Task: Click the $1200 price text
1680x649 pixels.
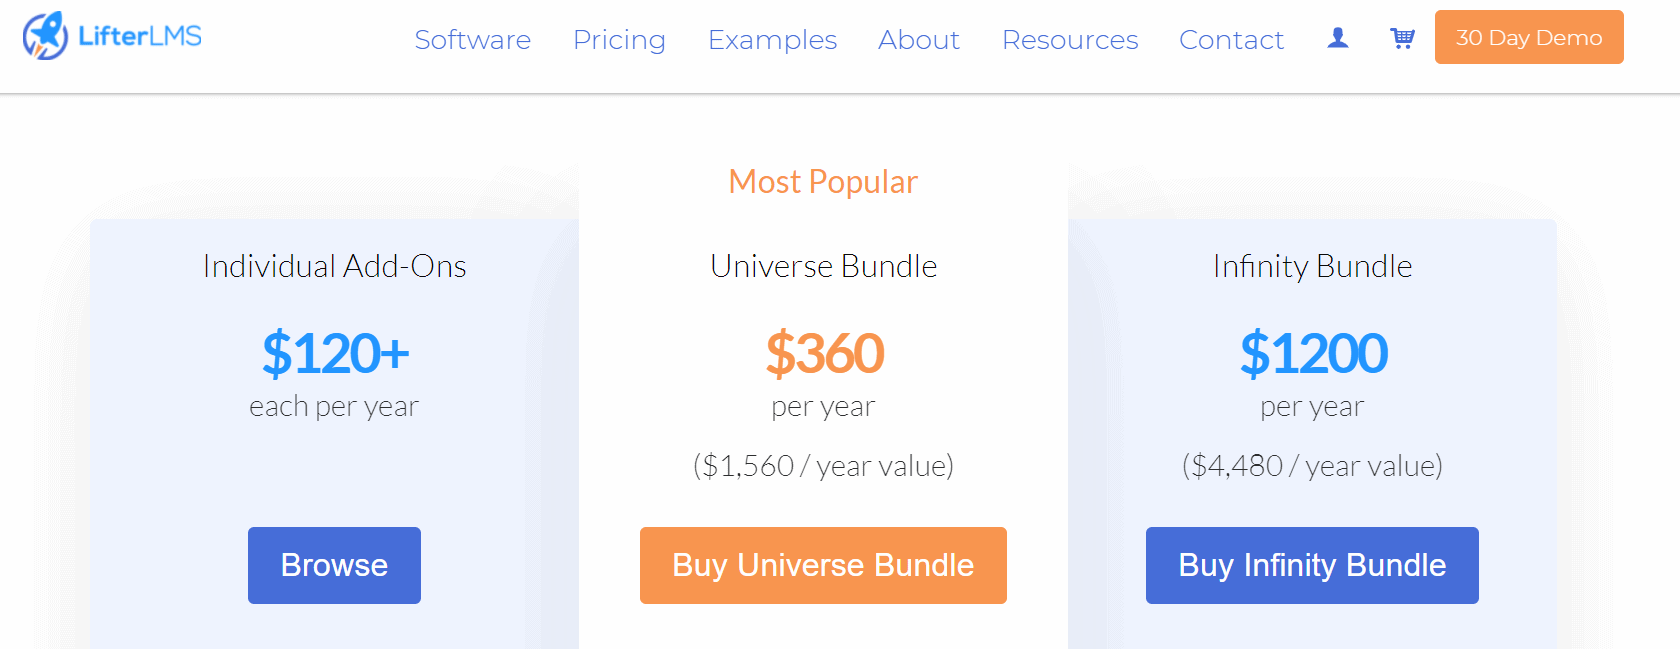Action: click(1313, 353)
